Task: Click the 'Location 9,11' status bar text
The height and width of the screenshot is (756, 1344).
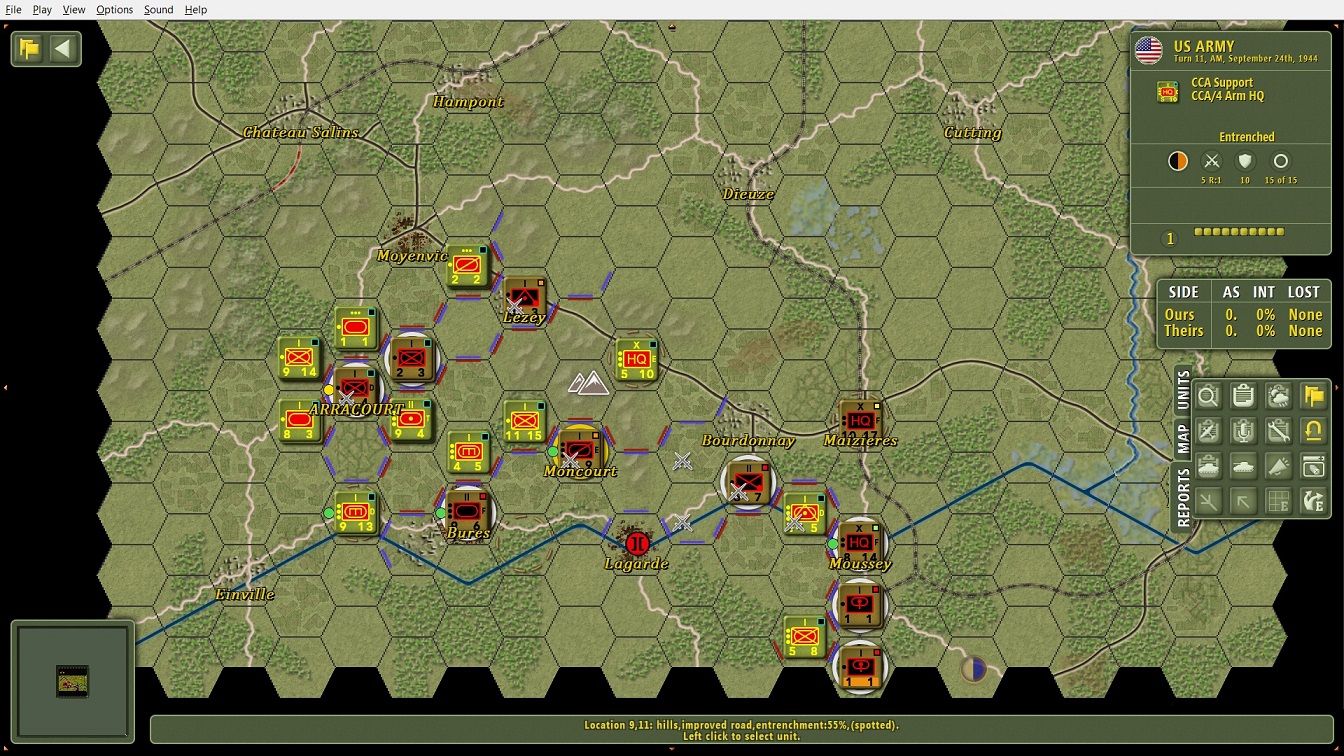Action: click(741, 725)
